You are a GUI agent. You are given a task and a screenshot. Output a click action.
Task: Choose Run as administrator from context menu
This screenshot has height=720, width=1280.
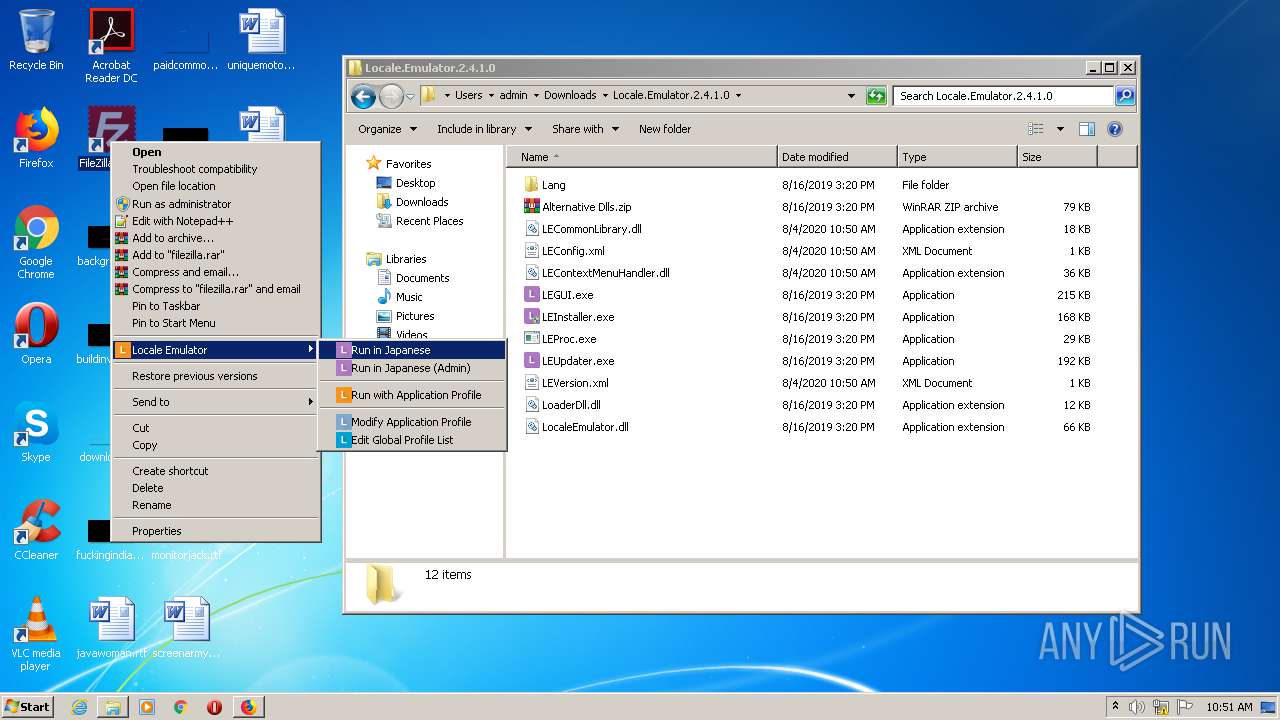coord(215,204)
